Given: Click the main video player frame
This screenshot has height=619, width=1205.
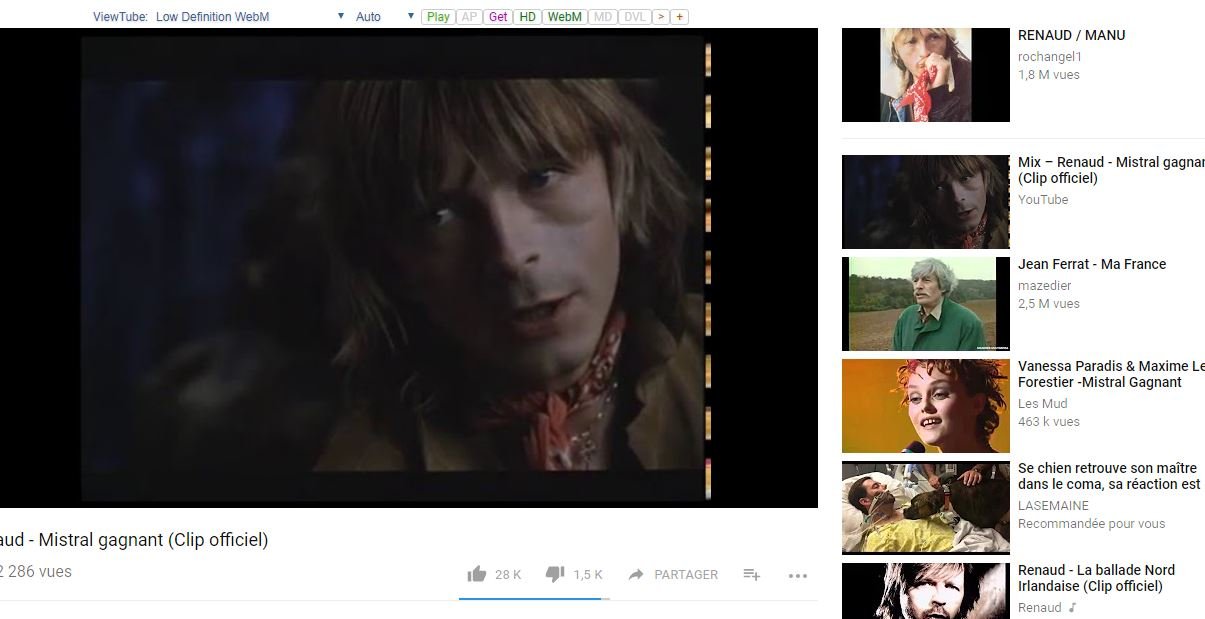Looking at the screenshot, I should click(409, 267).
